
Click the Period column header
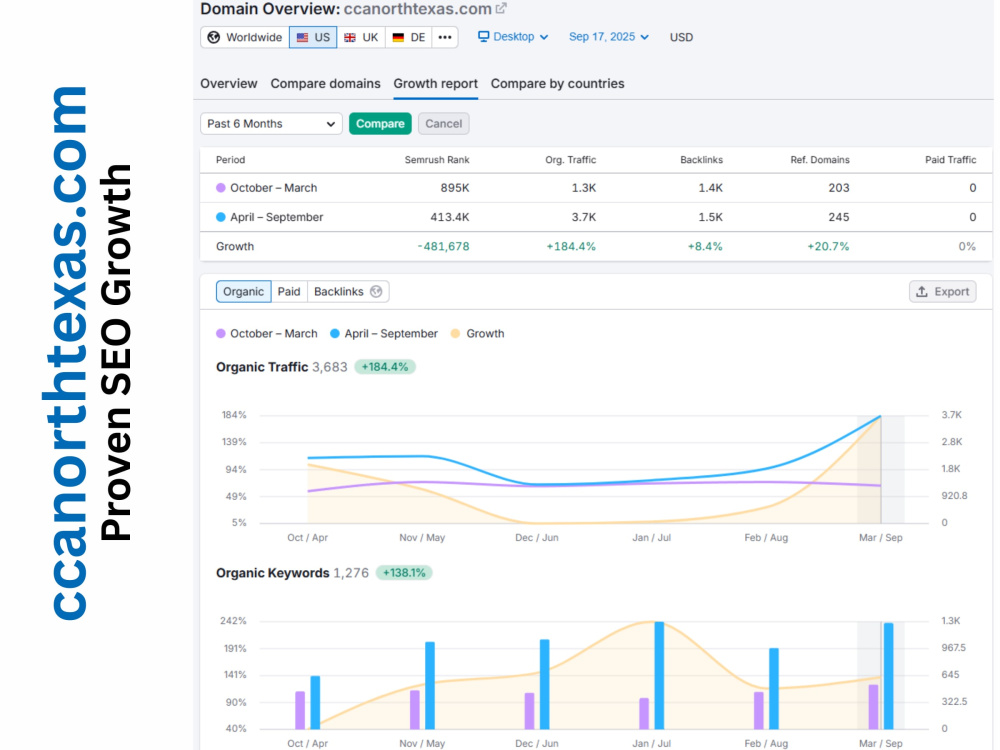[230, 159]
